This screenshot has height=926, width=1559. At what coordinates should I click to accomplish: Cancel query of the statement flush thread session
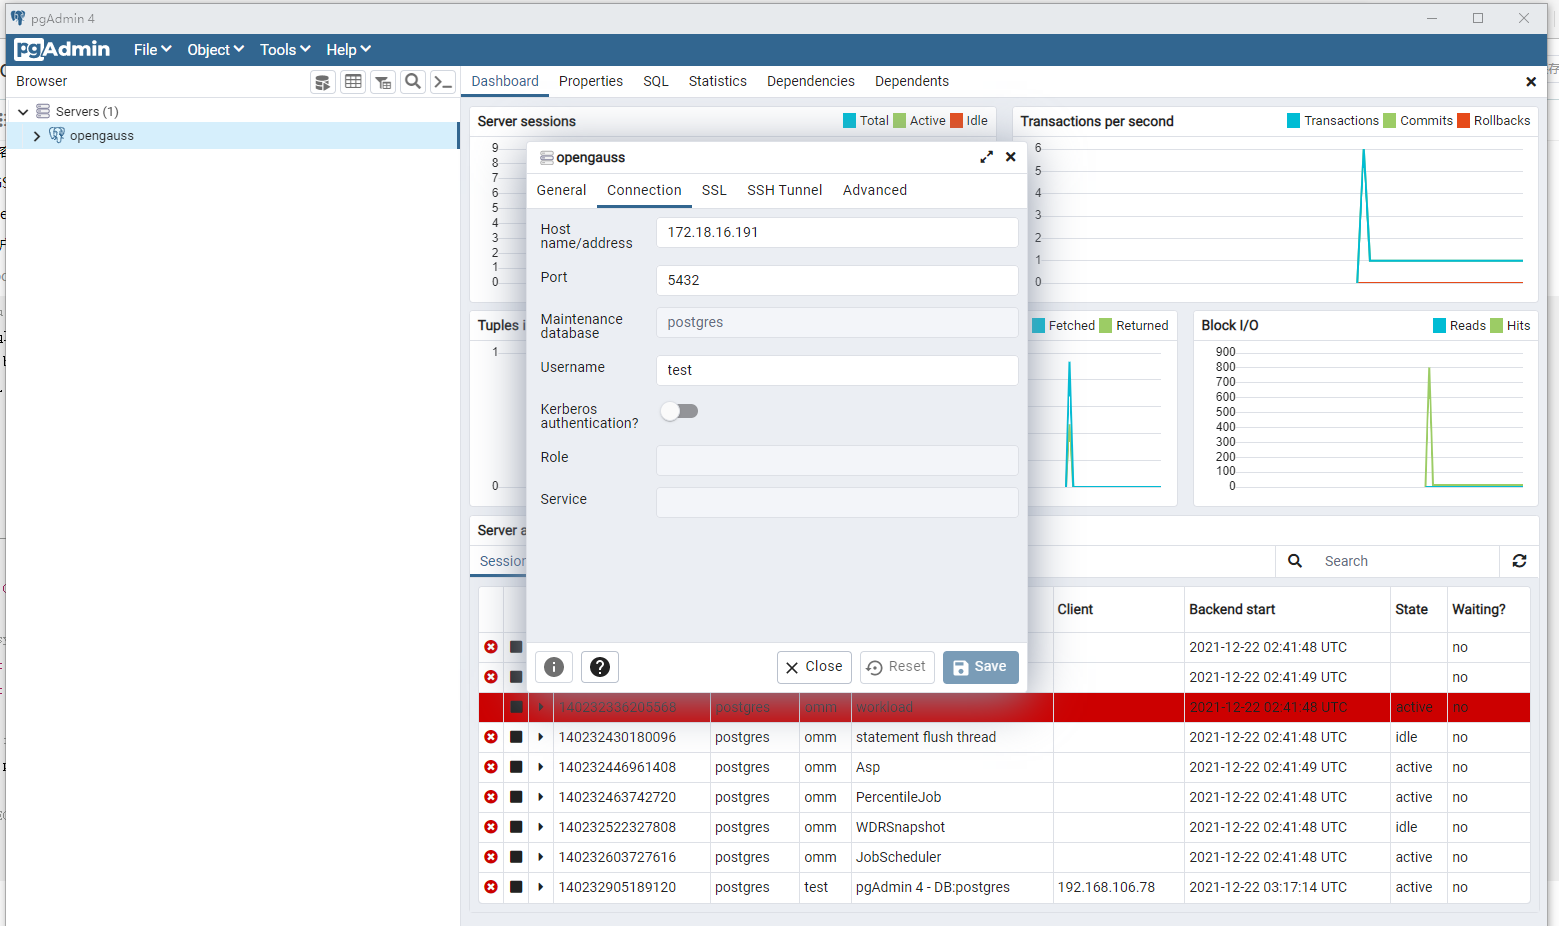[516, 737]
